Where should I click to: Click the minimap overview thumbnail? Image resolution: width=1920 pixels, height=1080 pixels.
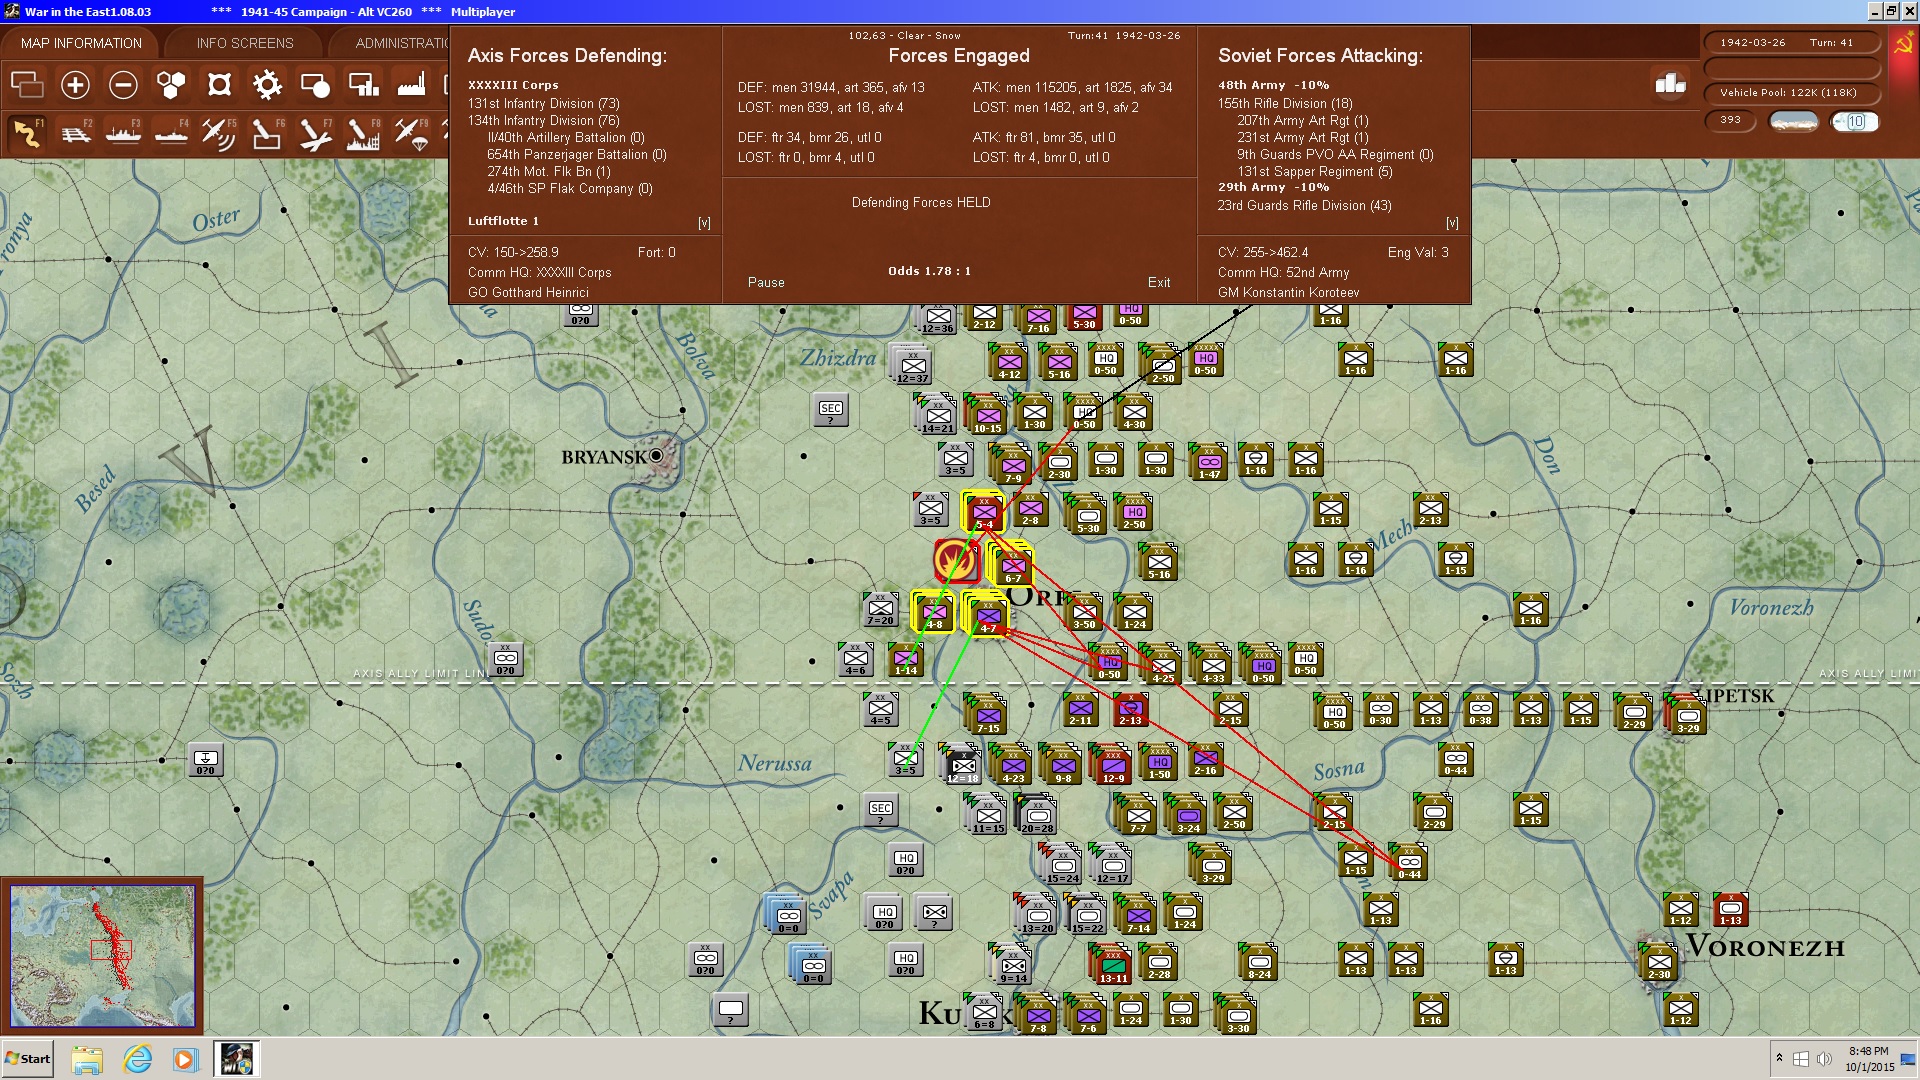102,955
